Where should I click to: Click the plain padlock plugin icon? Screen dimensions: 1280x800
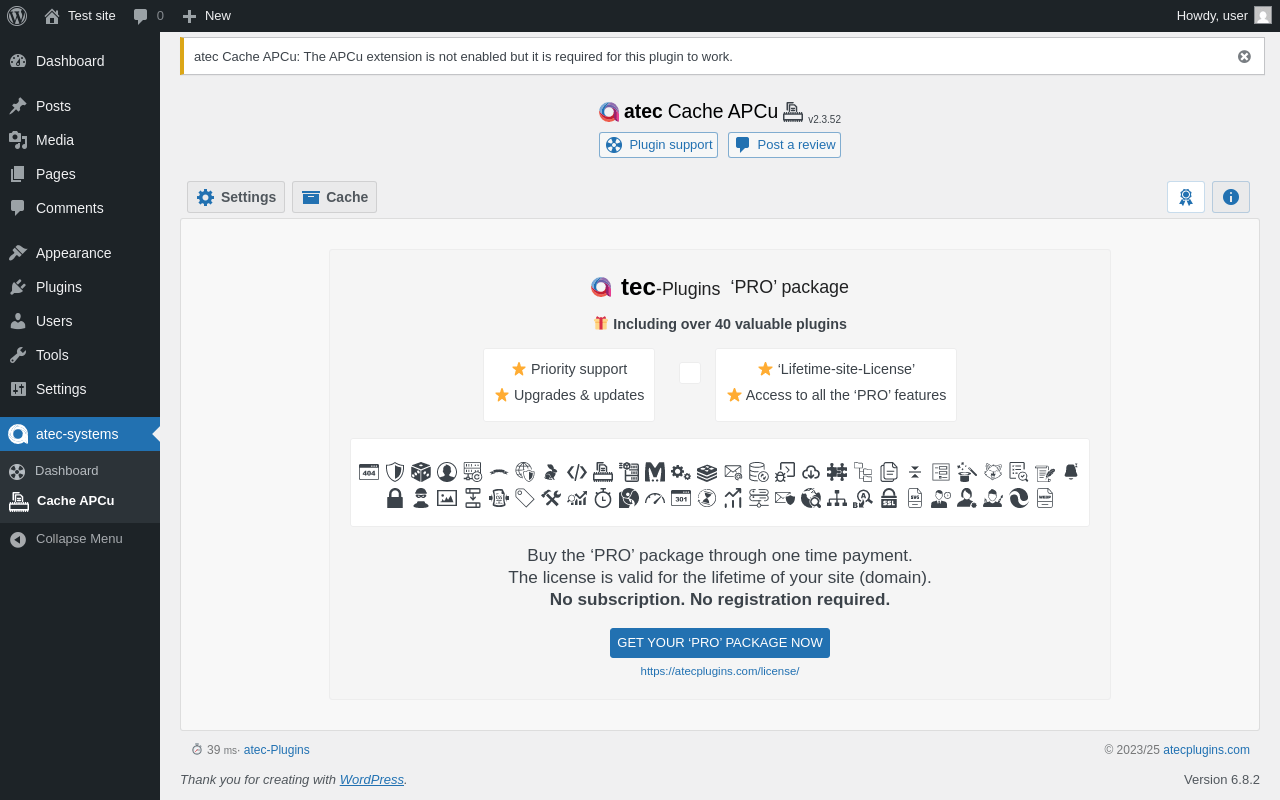coord(395,498)
